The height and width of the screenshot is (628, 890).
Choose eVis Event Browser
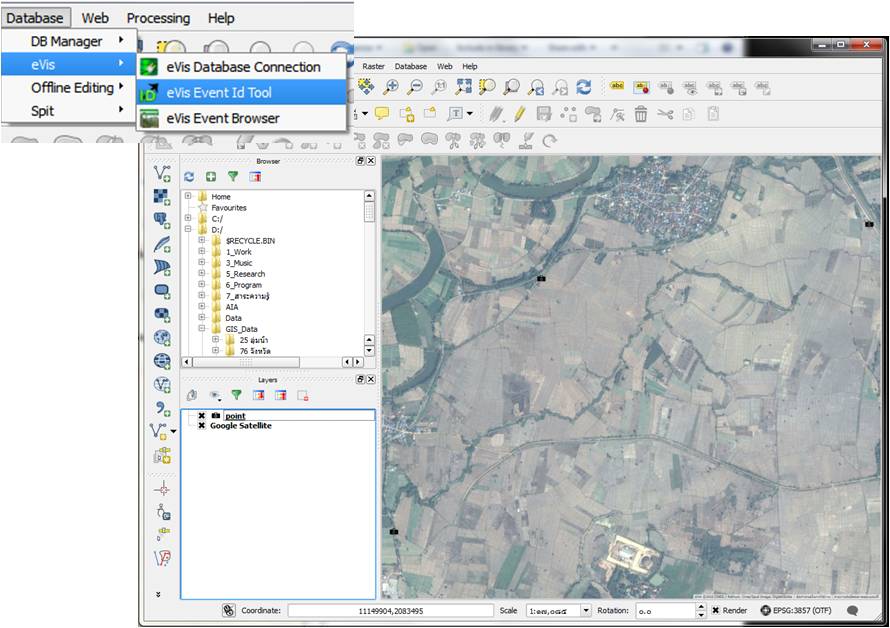tap(242, 118)
